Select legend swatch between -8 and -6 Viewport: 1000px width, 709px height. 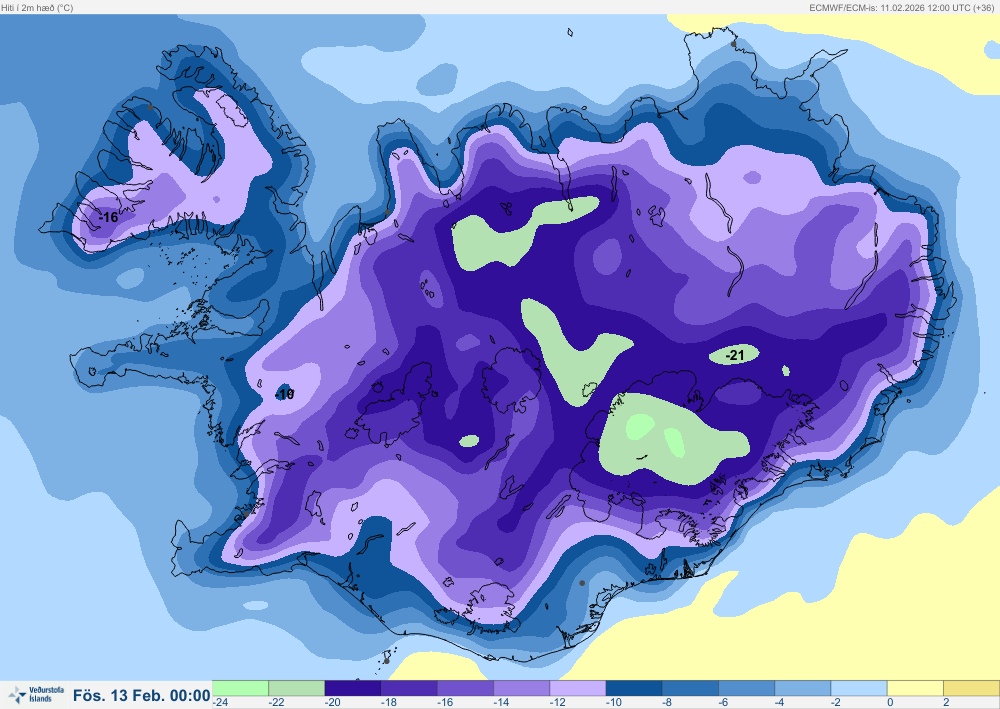[x=690, y=688]
